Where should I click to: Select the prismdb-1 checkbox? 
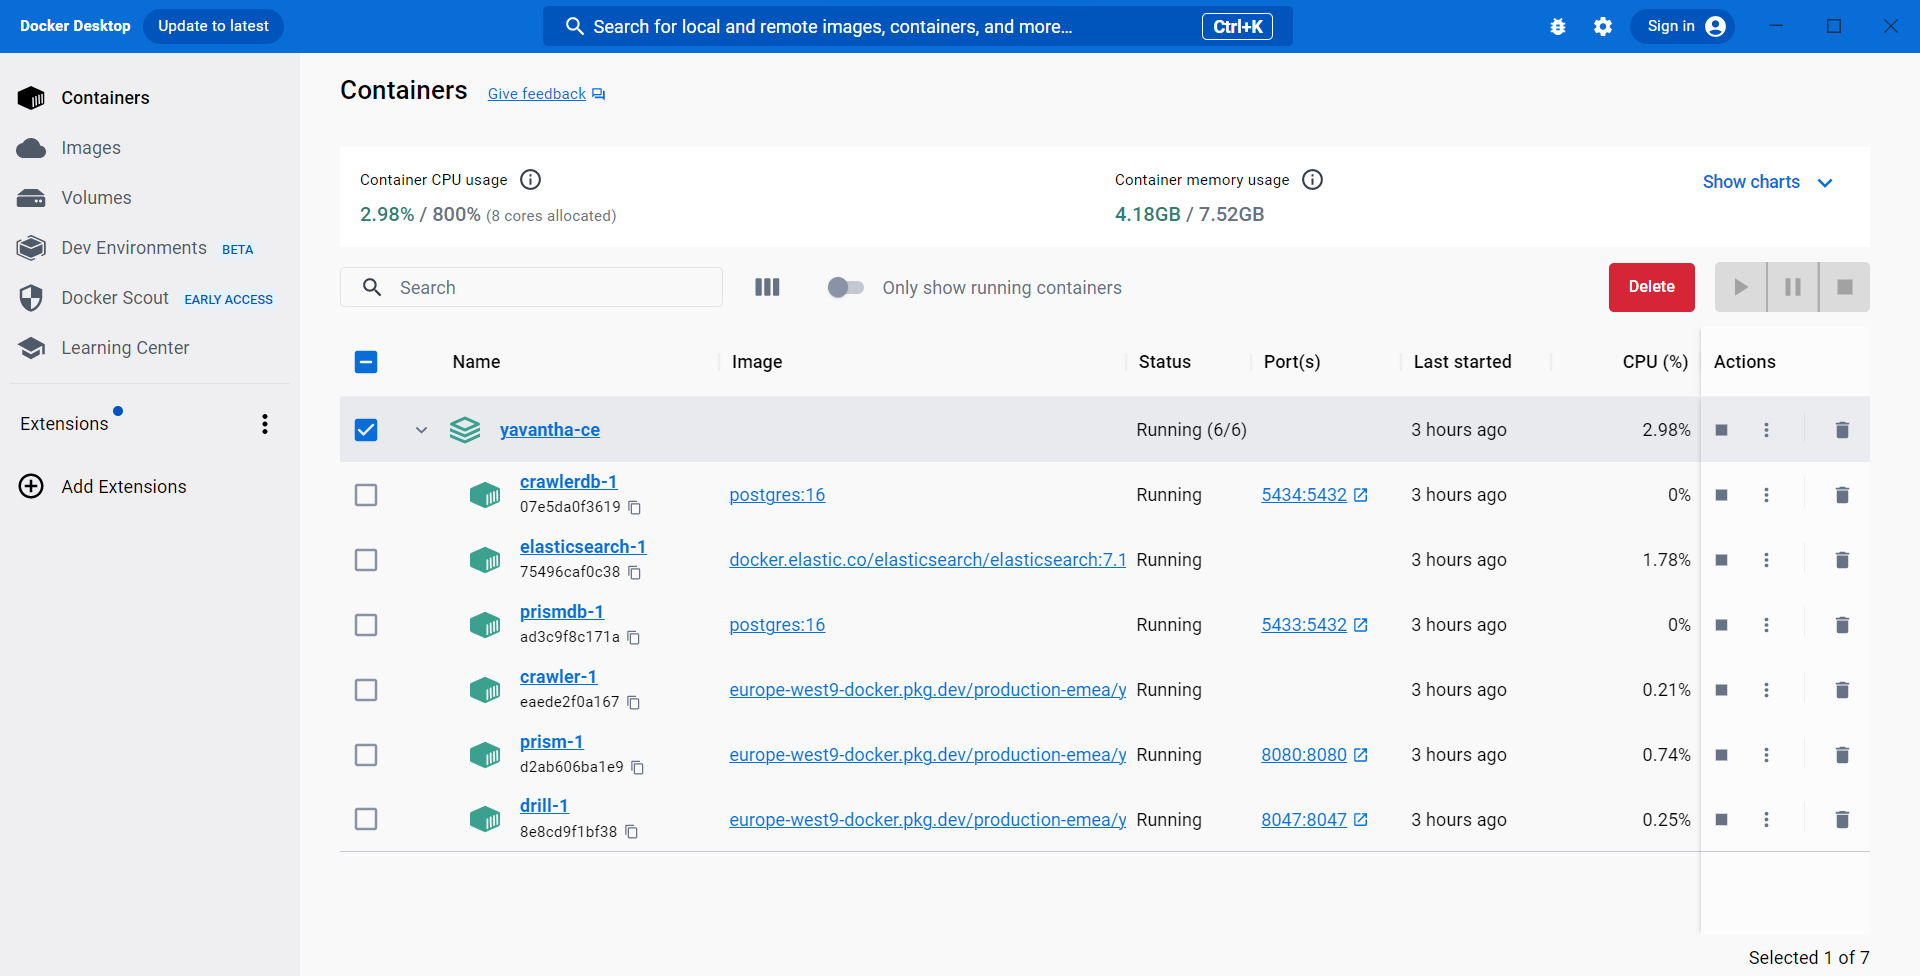tap(366, 625)
